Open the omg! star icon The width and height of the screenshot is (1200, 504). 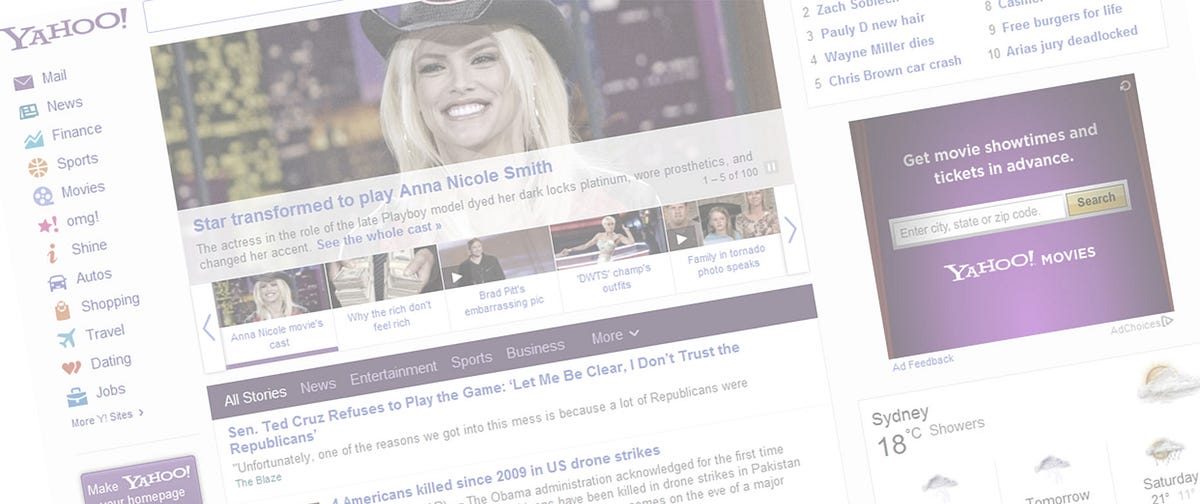click(48, 224)
